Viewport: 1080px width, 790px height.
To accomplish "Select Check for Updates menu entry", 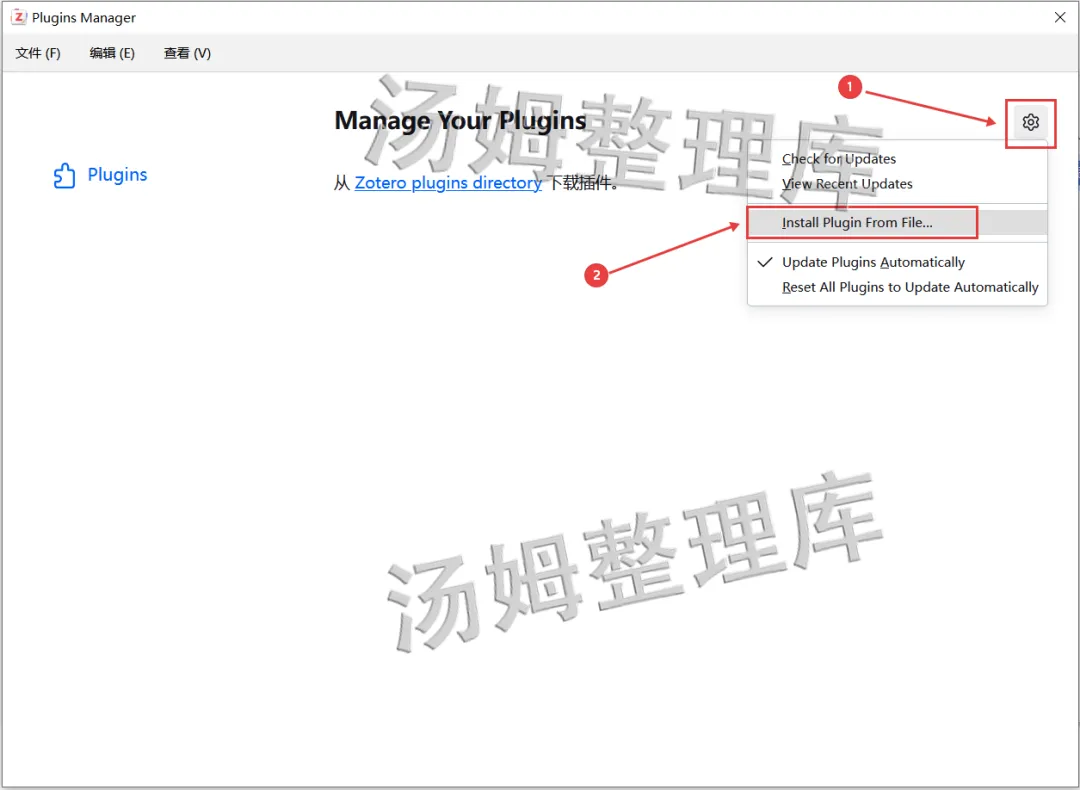I will (897, 159).
